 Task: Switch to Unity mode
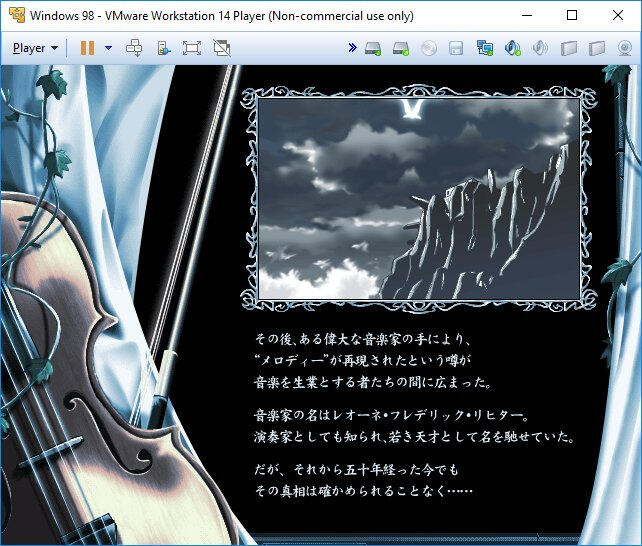point(222,48)
